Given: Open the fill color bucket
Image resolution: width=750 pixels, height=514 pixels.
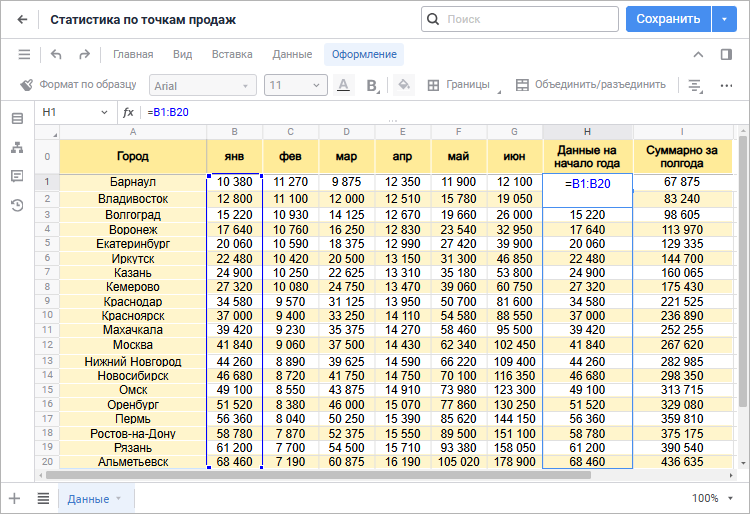Looking at the screenshot, I should pos(404,85).
